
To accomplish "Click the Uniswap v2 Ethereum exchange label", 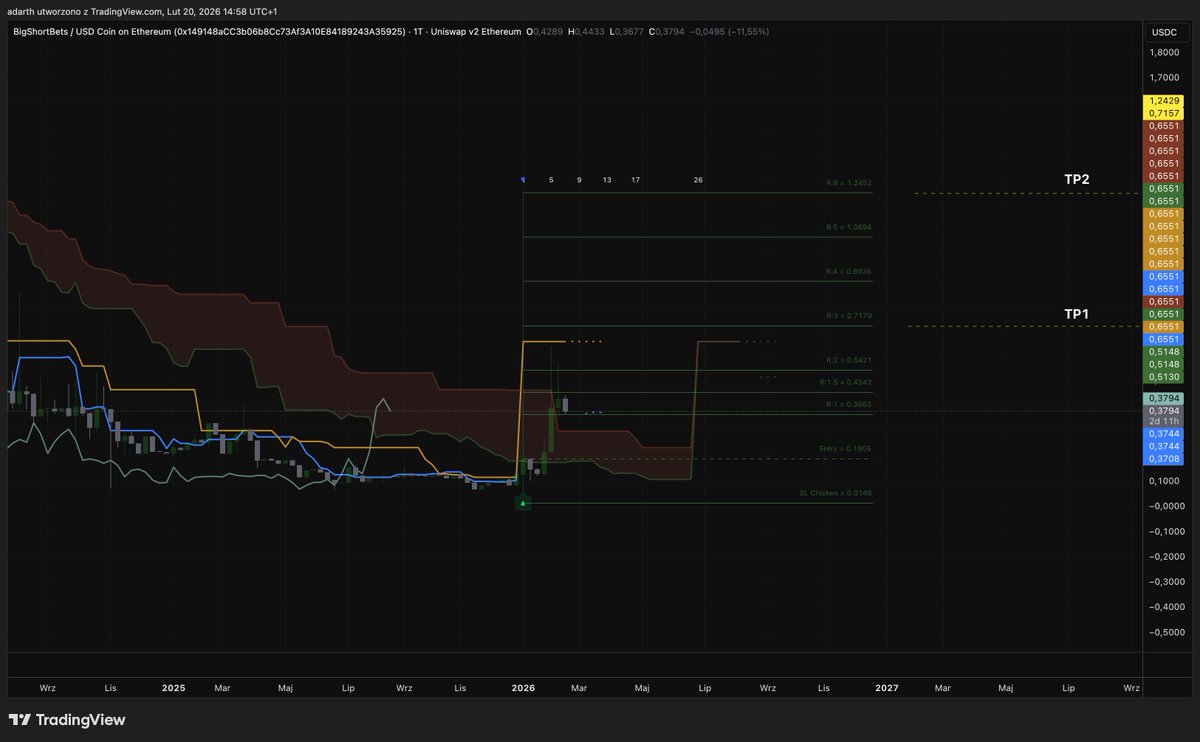I will point(477,32).
